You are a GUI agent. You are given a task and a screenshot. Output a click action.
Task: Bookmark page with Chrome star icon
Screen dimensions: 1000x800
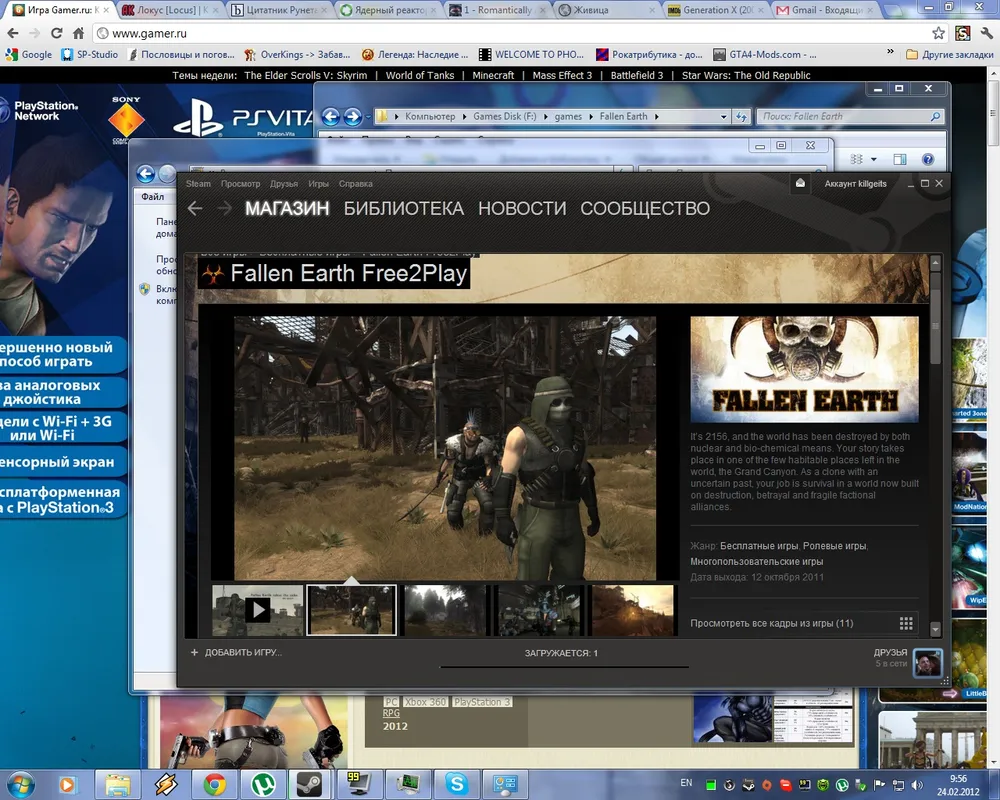938,33
